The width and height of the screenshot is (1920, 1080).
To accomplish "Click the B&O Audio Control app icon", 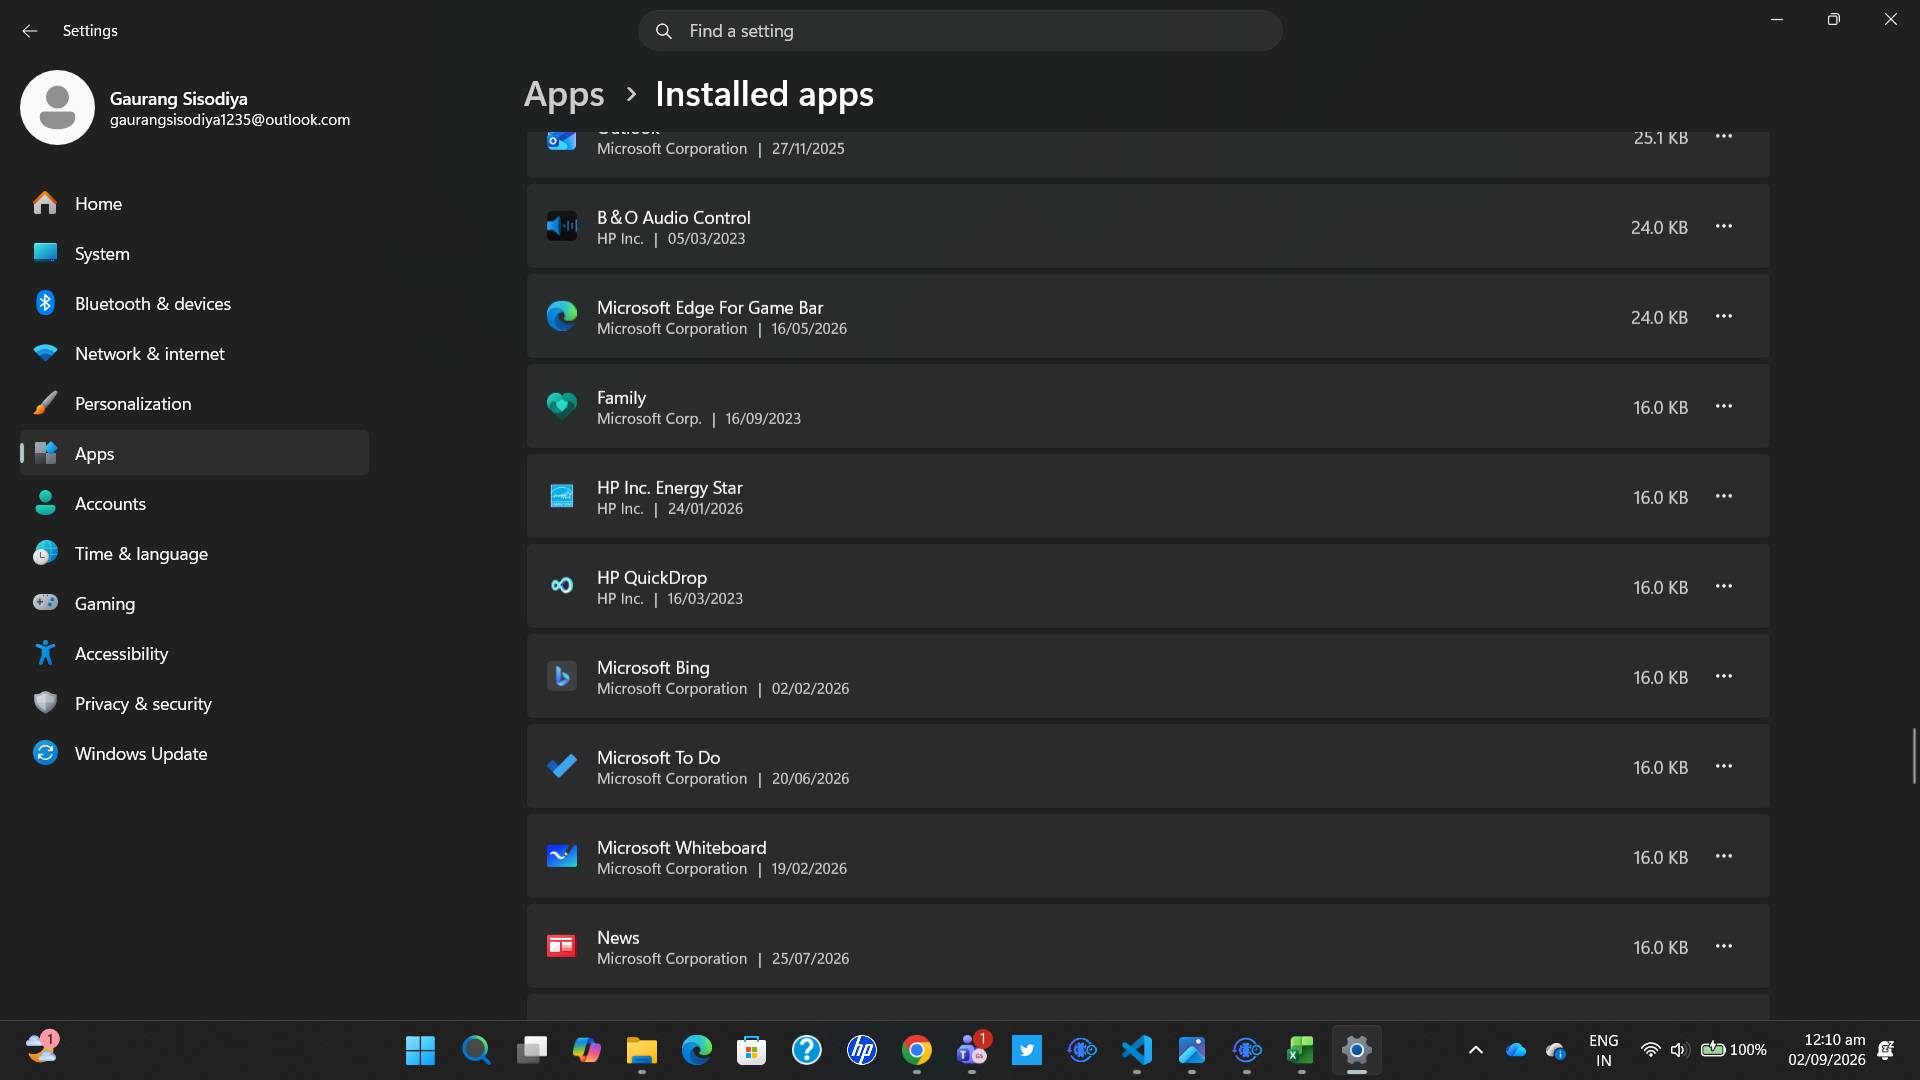I will pos(561,226).
